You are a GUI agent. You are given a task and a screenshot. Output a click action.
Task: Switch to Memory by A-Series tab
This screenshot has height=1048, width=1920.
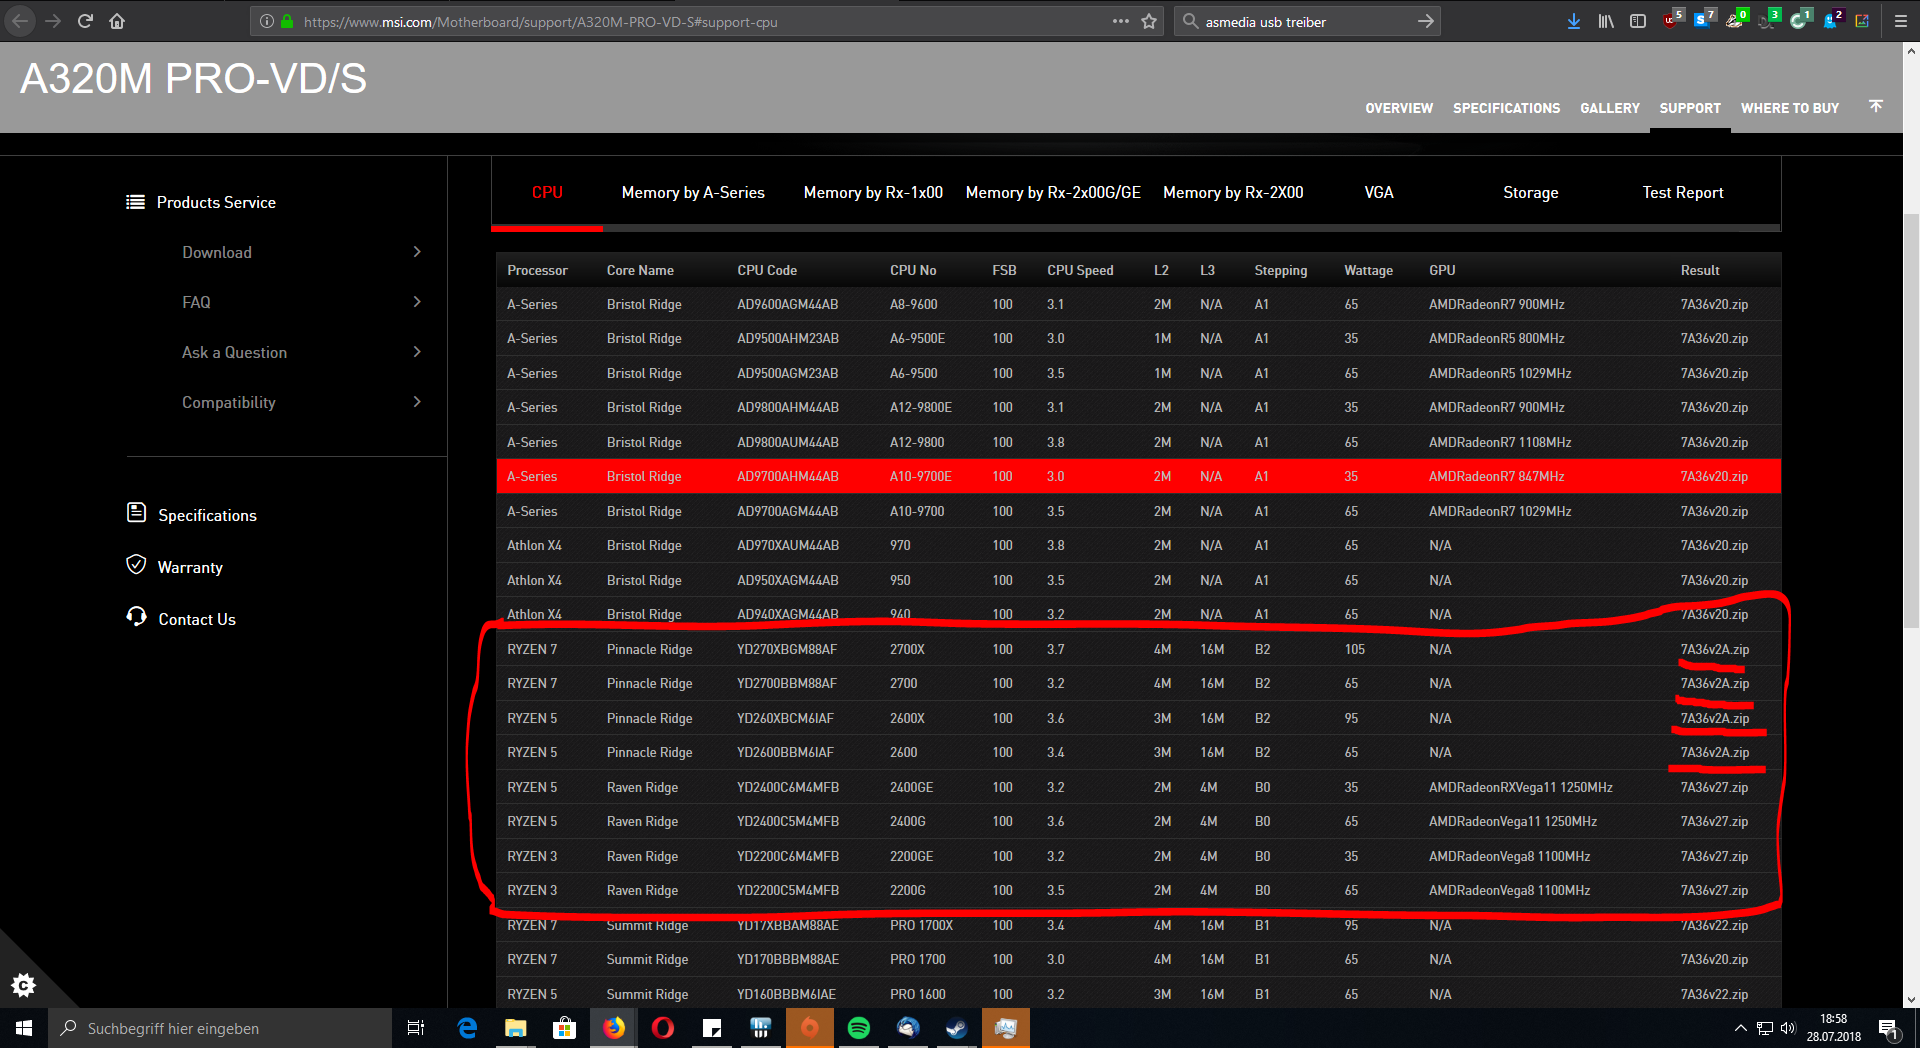tap(693, 193)
